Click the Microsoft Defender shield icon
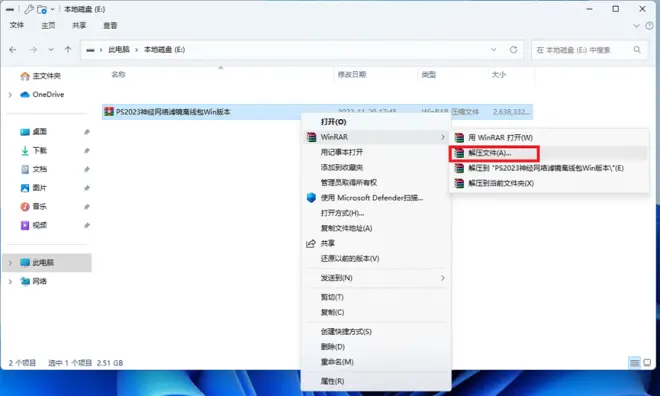The height and width of the screenshot is (396, 660). [x=311, y=198]
